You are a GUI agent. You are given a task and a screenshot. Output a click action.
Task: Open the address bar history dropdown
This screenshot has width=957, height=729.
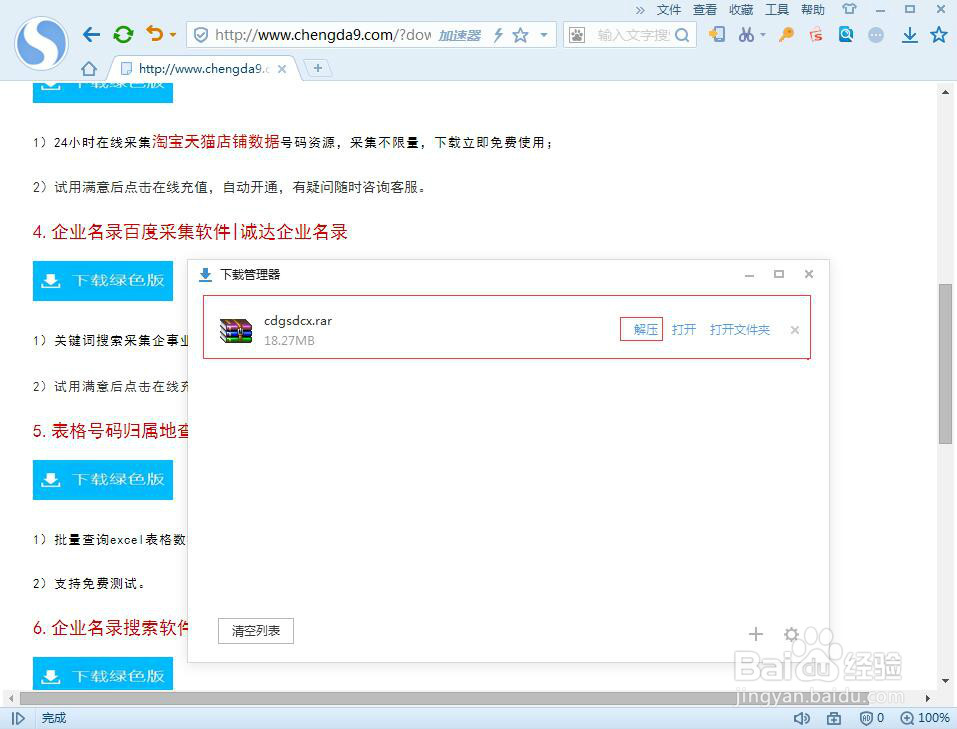543,34
